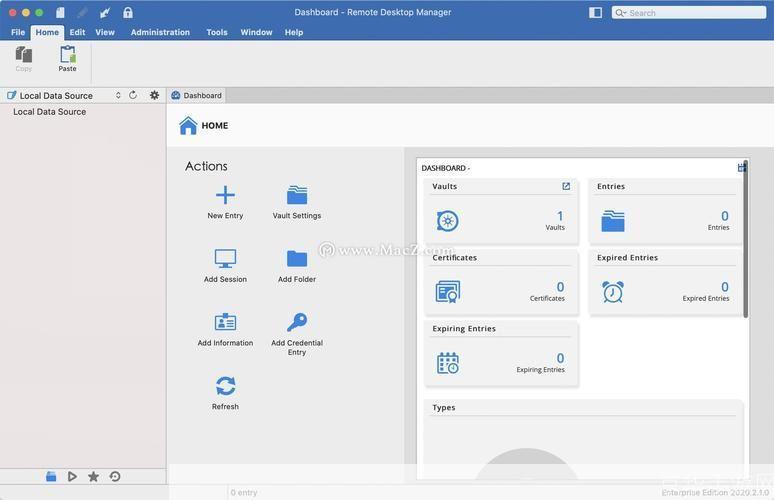774x500 pixels.
Task: Click the '0 entry' status bar text
Action: tap(244, 493)
